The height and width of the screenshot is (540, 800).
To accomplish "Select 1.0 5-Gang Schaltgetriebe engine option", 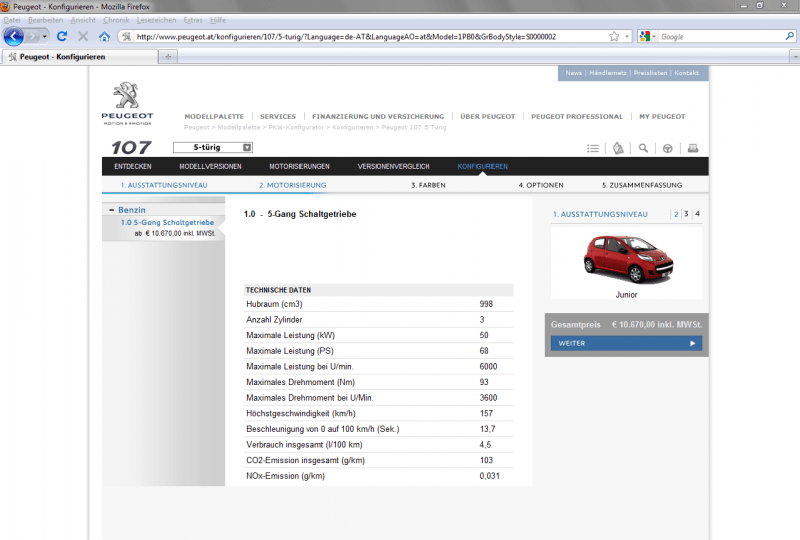I will (x=167, y=223).
